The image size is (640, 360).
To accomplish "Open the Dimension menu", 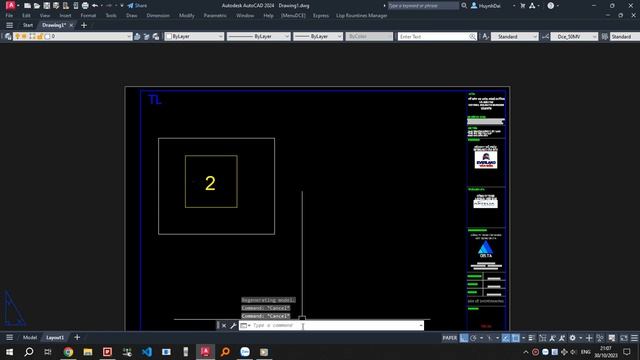I will pos(158,16).
